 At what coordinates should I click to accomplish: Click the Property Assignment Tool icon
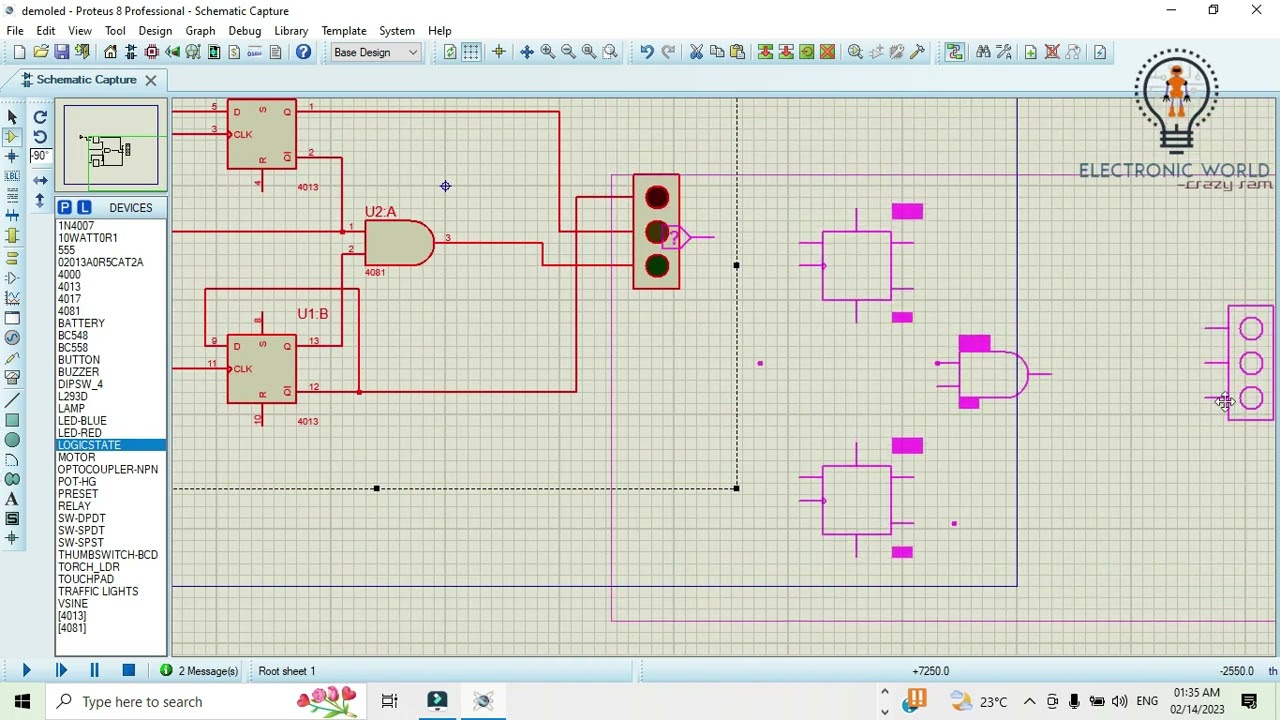click(x=1004, y=52)
